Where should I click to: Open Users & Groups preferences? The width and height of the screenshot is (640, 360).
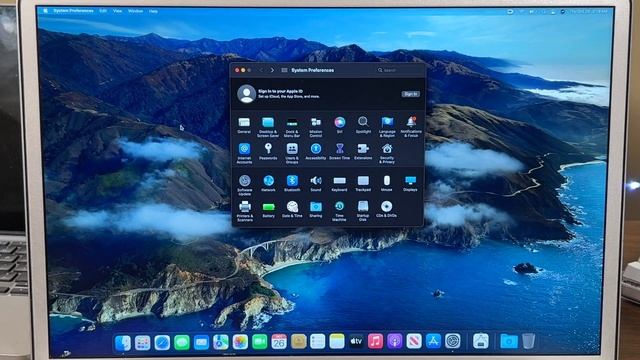point(292,153)
